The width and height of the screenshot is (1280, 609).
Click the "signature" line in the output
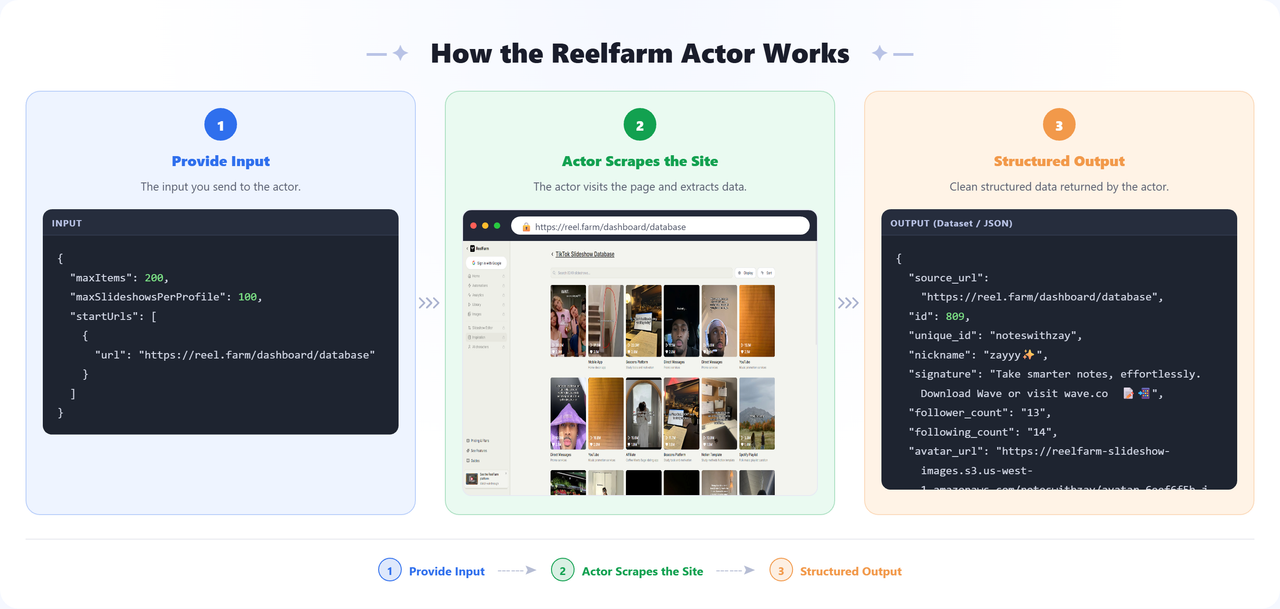pos(1054,374)
